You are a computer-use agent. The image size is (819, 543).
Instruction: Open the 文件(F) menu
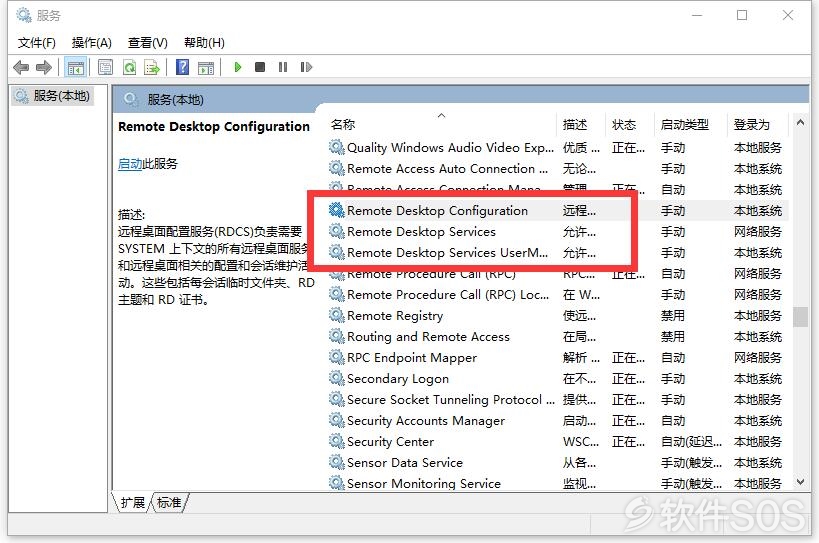(37, 43)
